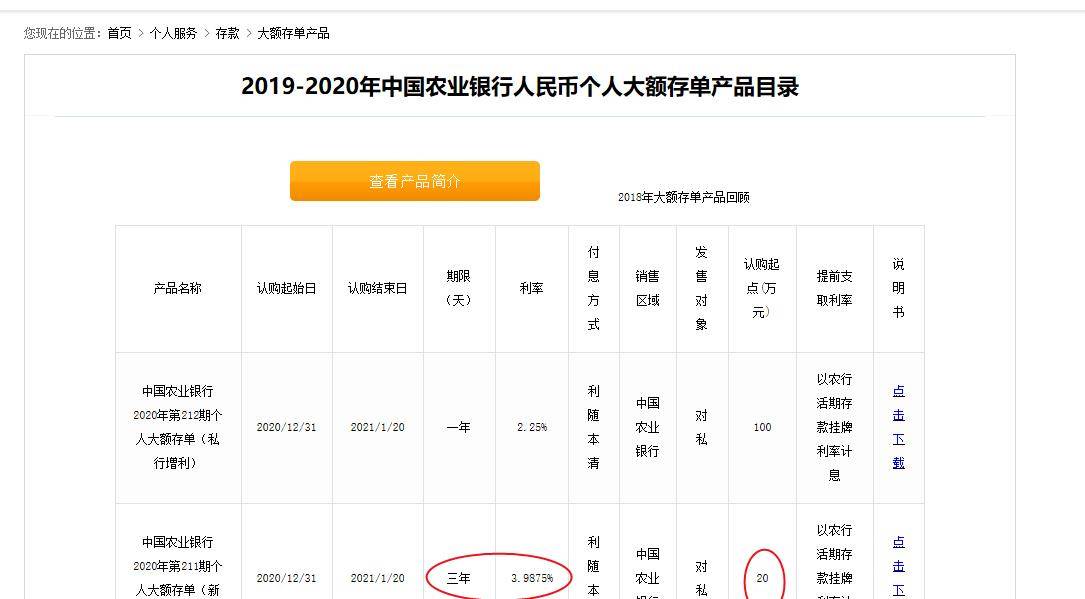Image resolution: width=1085 pixels, height=599 pixels.
Task: Select the 付息方式 column header
Action: coord(594,288)
